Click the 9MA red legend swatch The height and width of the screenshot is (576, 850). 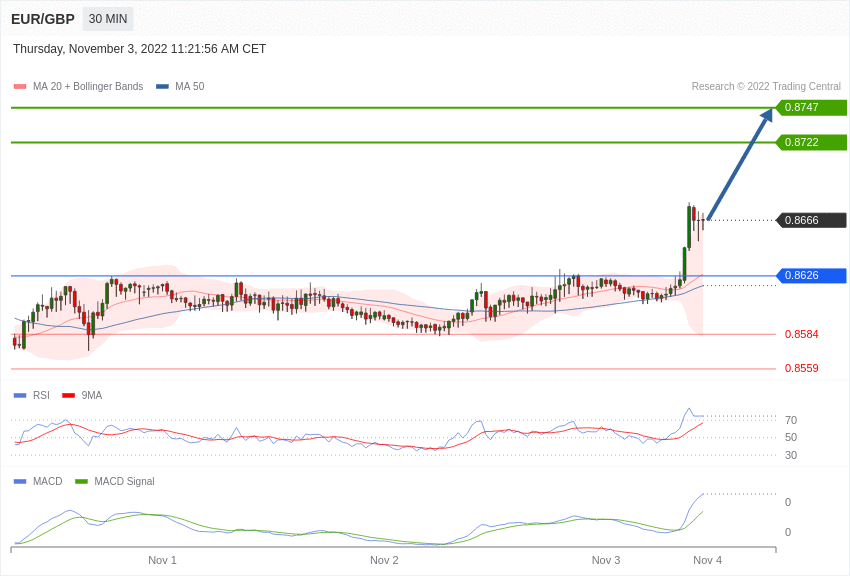pos(69,396)
